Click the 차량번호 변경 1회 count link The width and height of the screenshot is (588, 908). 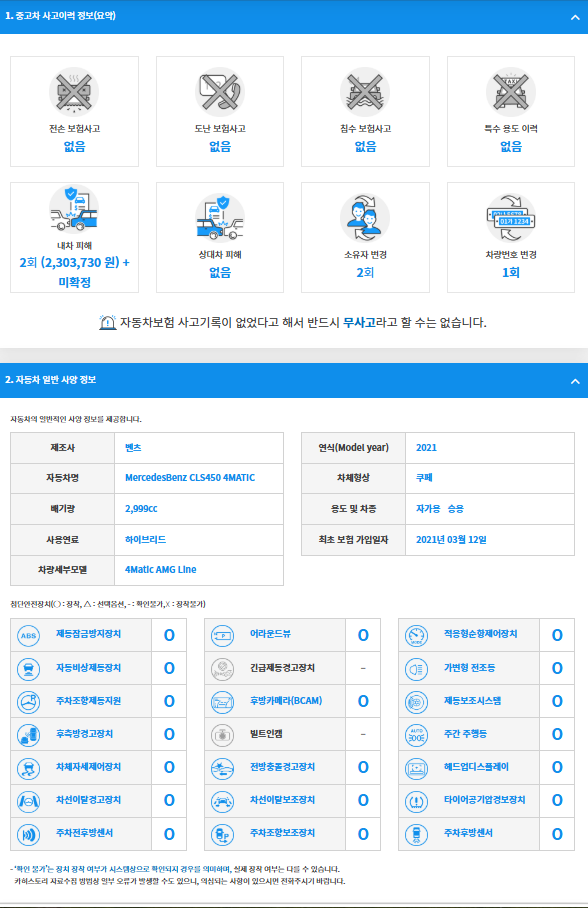click(510, 273)
